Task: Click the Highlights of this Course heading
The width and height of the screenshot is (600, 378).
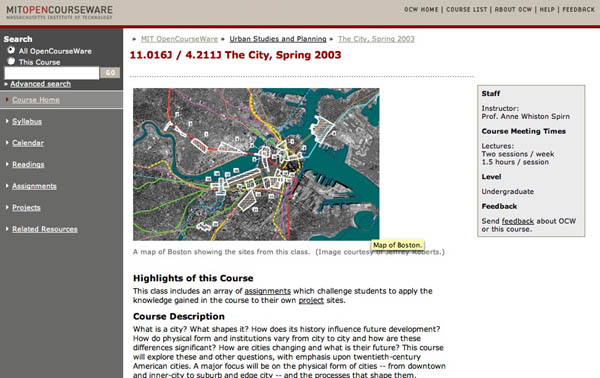Action: (x=193, y=278)
